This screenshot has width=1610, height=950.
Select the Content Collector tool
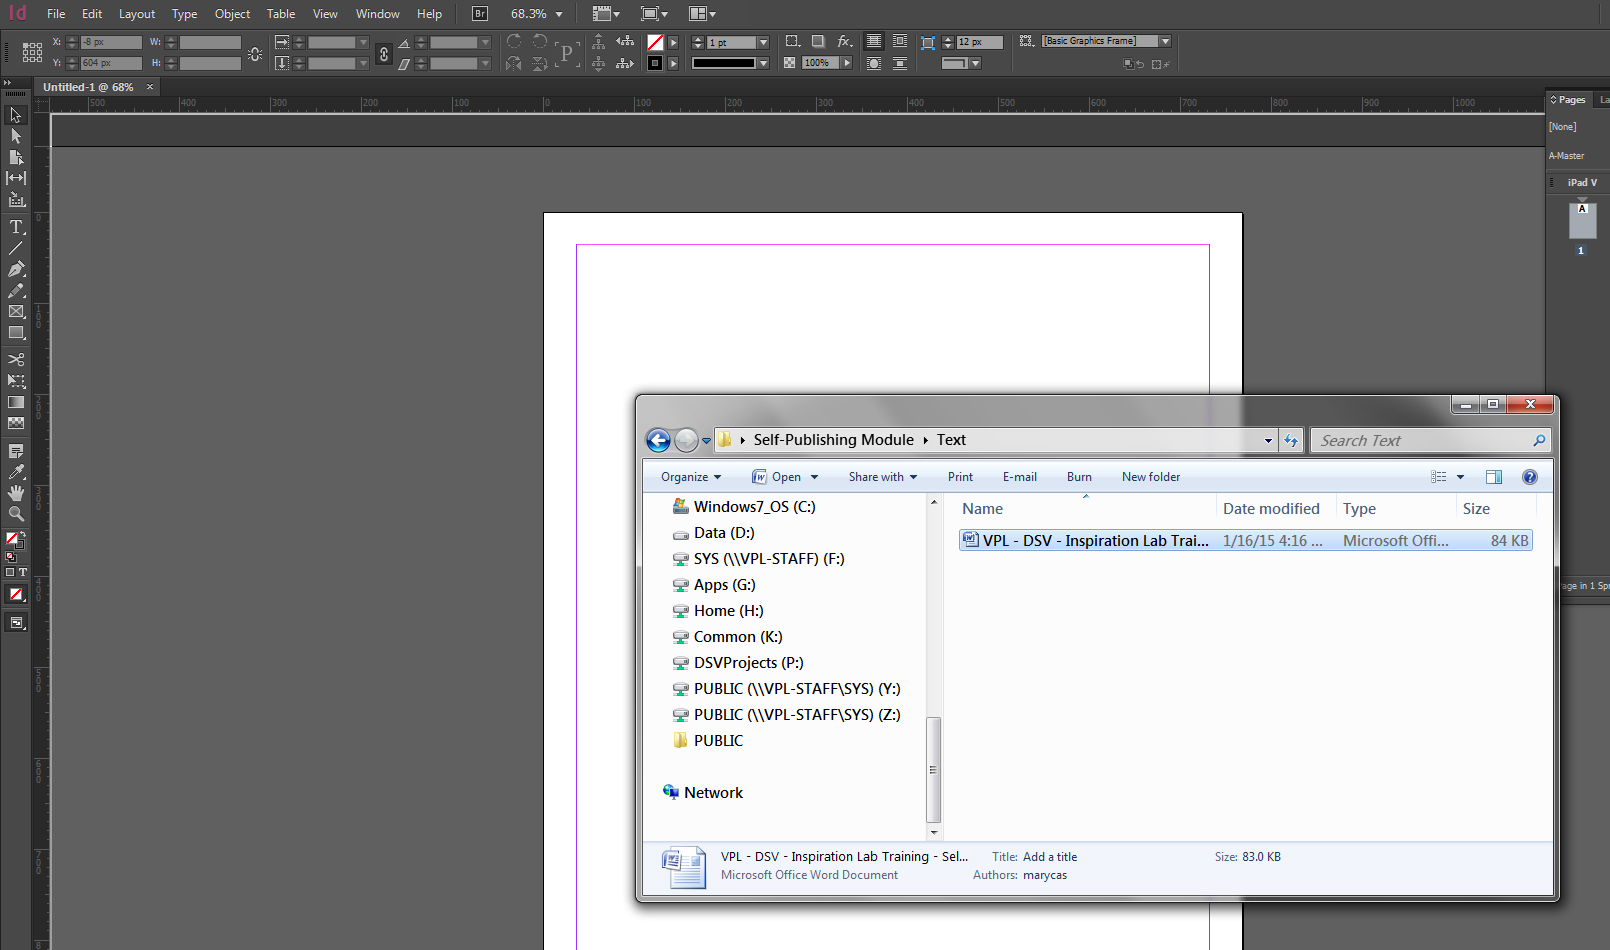(x=16, y=200)
